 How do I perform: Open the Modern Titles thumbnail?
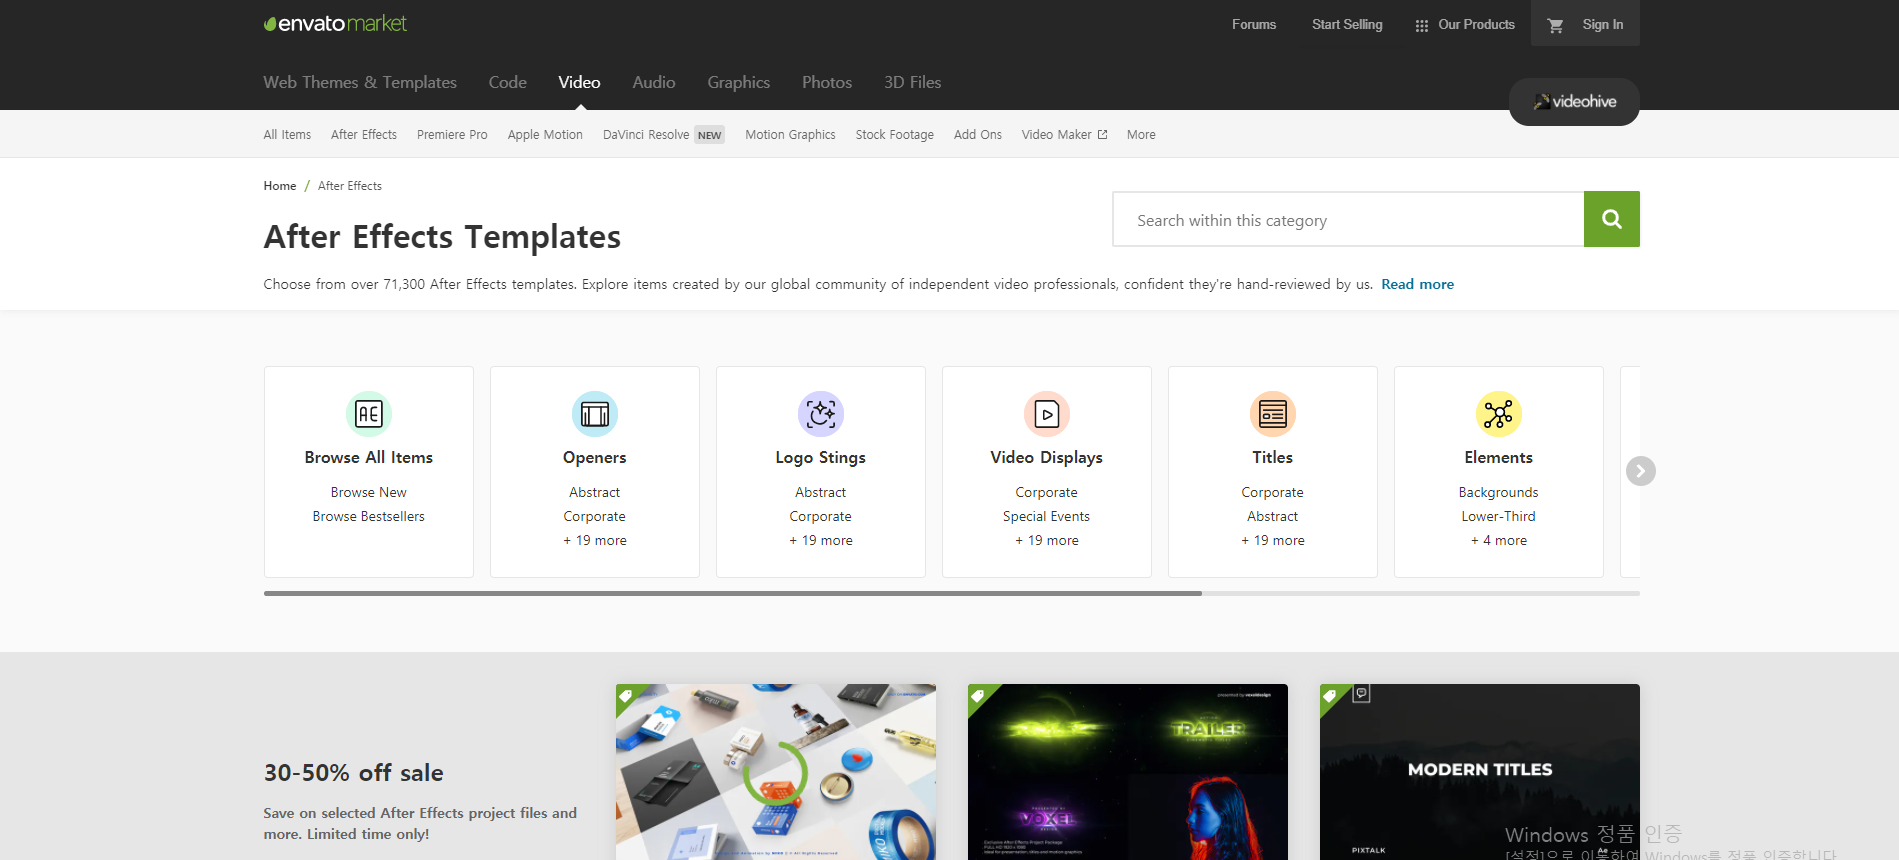pyautogui.click(x=1480, y=772)
